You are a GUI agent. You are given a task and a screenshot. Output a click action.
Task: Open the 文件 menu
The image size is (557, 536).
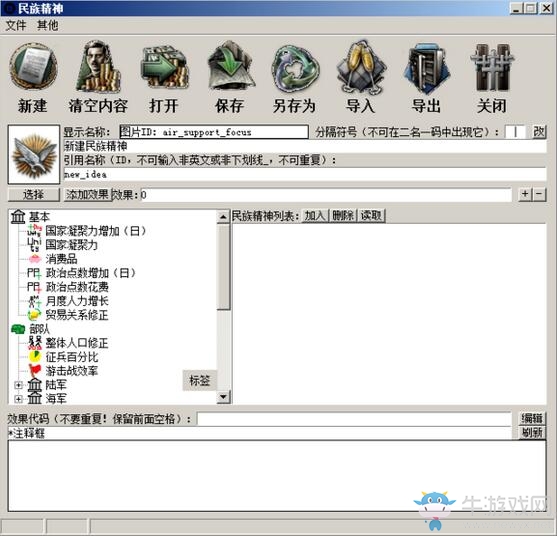[16, 25]
